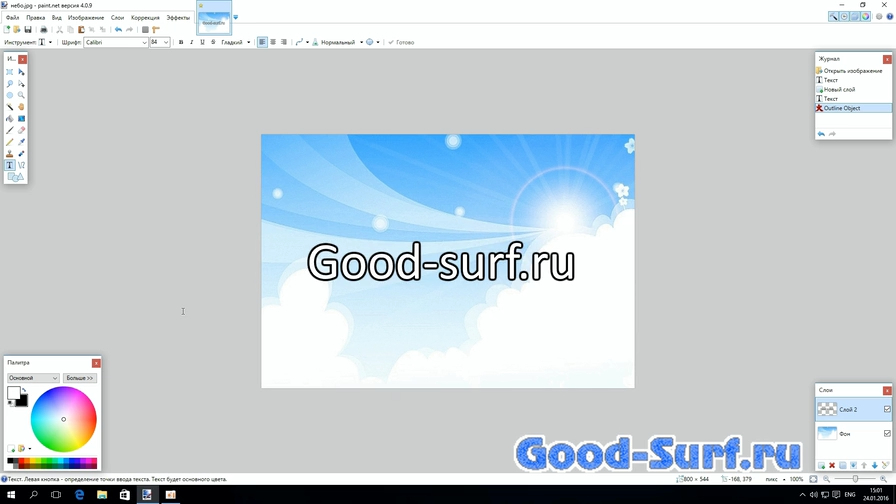896x504 pixels.
Task: Select the Shapes tool
Action: [15, 177]
